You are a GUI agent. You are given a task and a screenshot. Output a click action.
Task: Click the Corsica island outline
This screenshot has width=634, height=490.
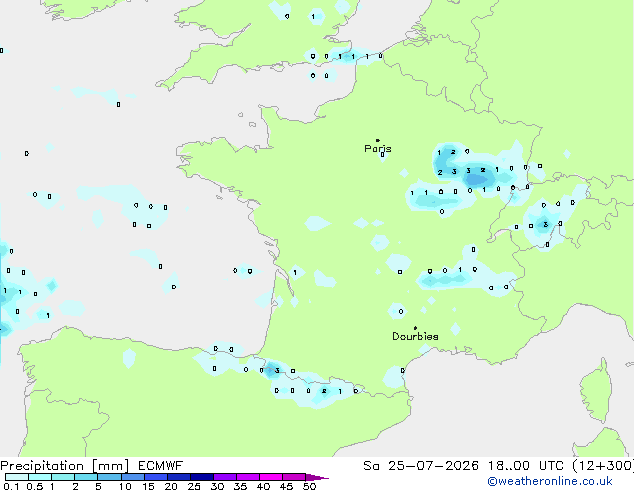point(597,390)
